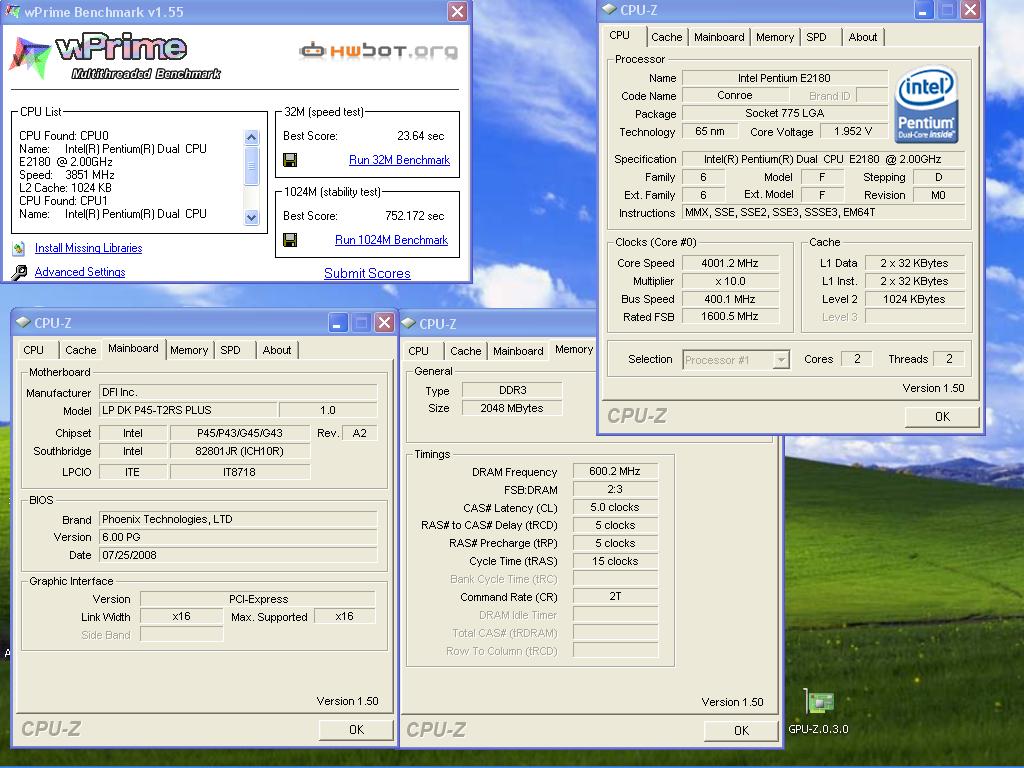Select Cache tab in Mainboard CPU-Z window

coord(80,350)
